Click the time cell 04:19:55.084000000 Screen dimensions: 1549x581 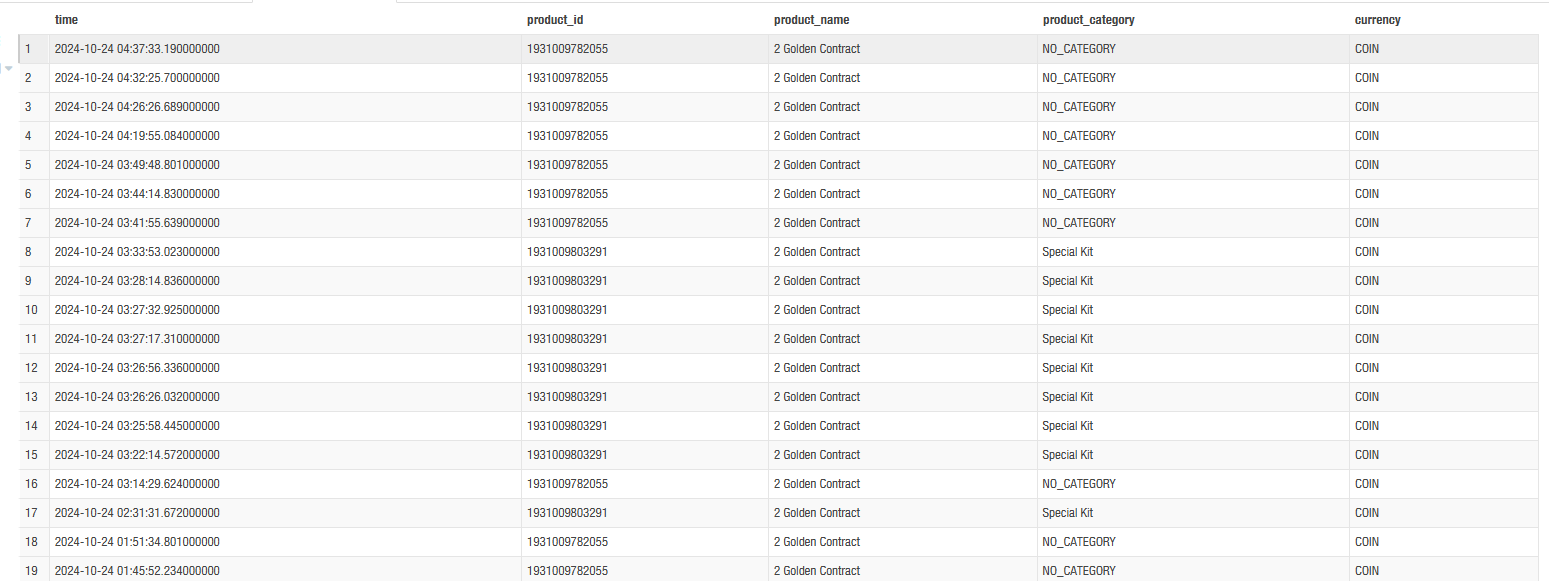tap(137, 136)
